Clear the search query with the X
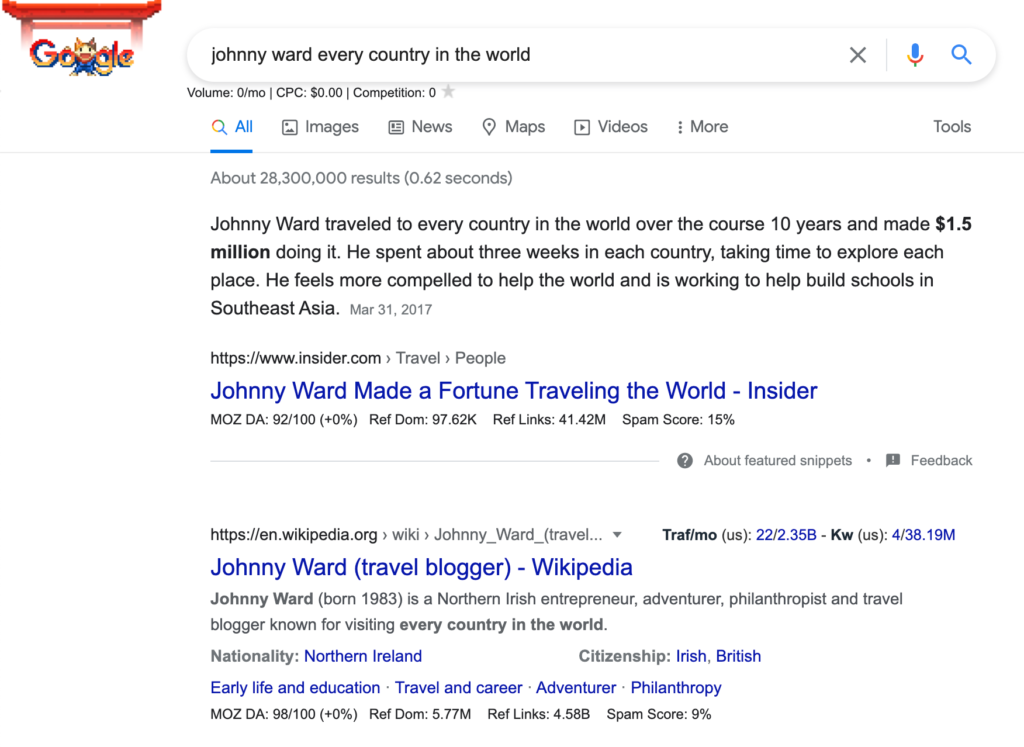 pyautogui.click(x=857, y=55)
